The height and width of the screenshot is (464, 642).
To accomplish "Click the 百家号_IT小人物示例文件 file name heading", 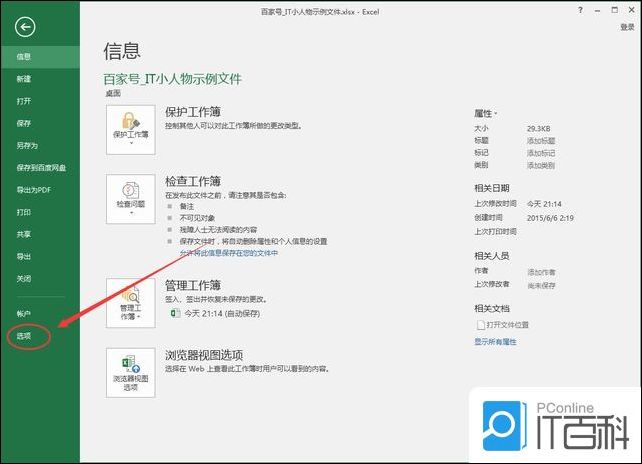I will [x=172, y=79].
